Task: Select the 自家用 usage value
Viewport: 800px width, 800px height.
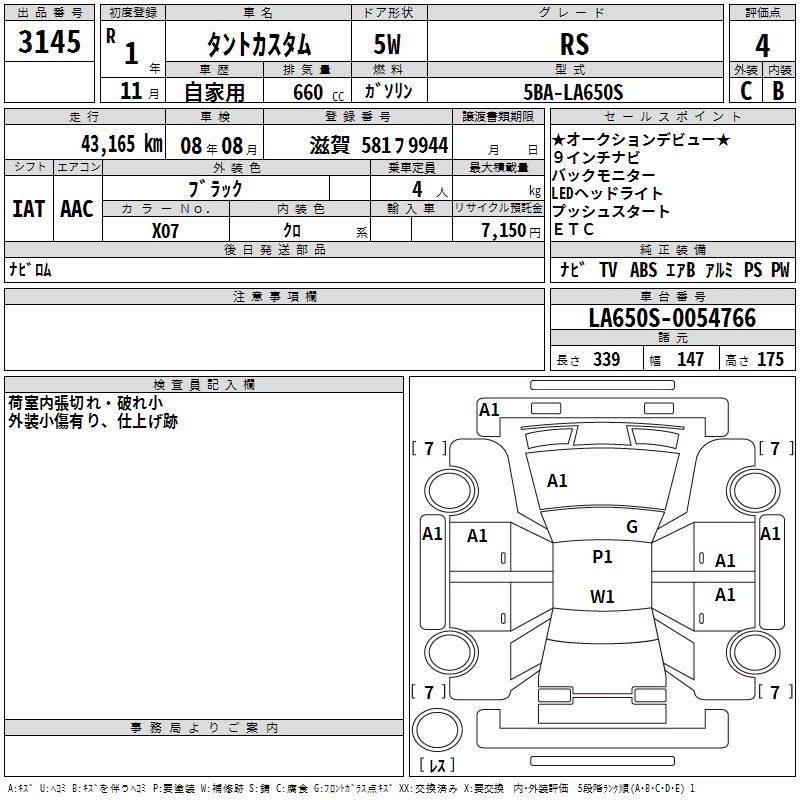Action: [x=214, y=92]
